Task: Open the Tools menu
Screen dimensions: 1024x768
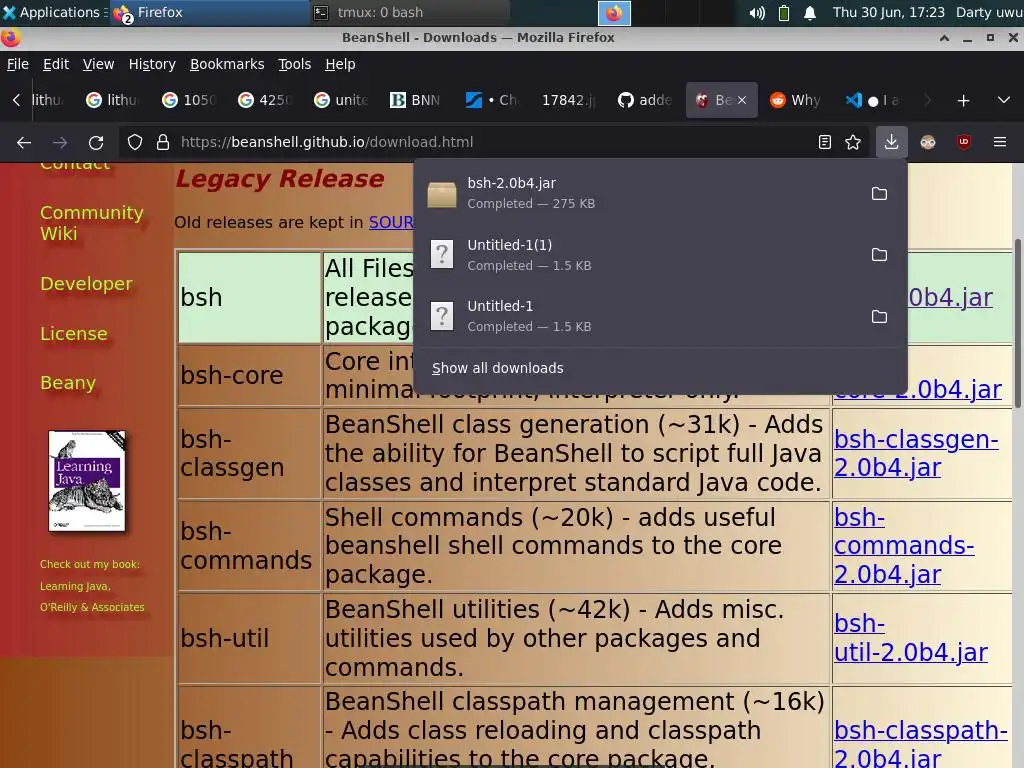Action: 295,64
